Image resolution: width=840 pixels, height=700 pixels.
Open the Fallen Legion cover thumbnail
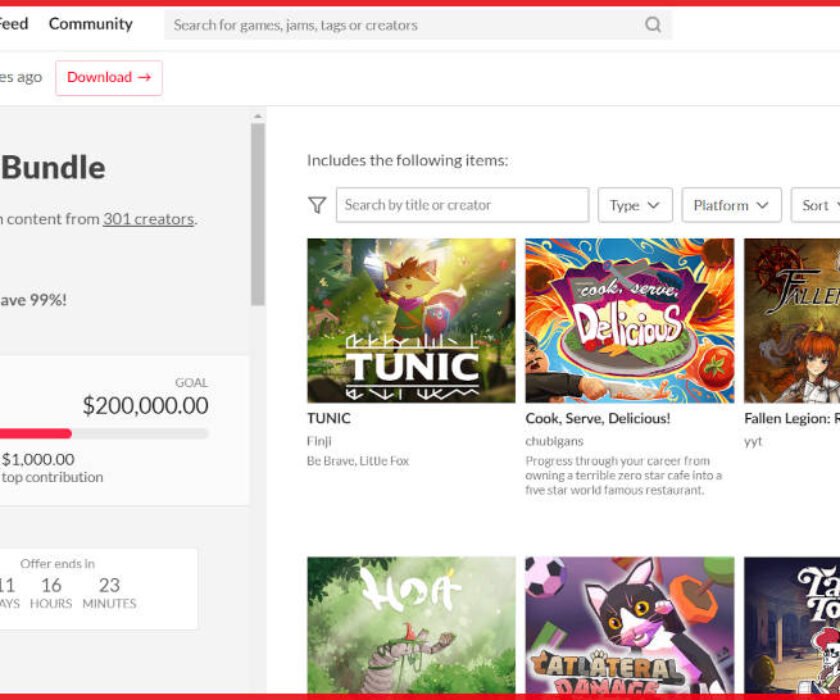[x=792, y=320]
